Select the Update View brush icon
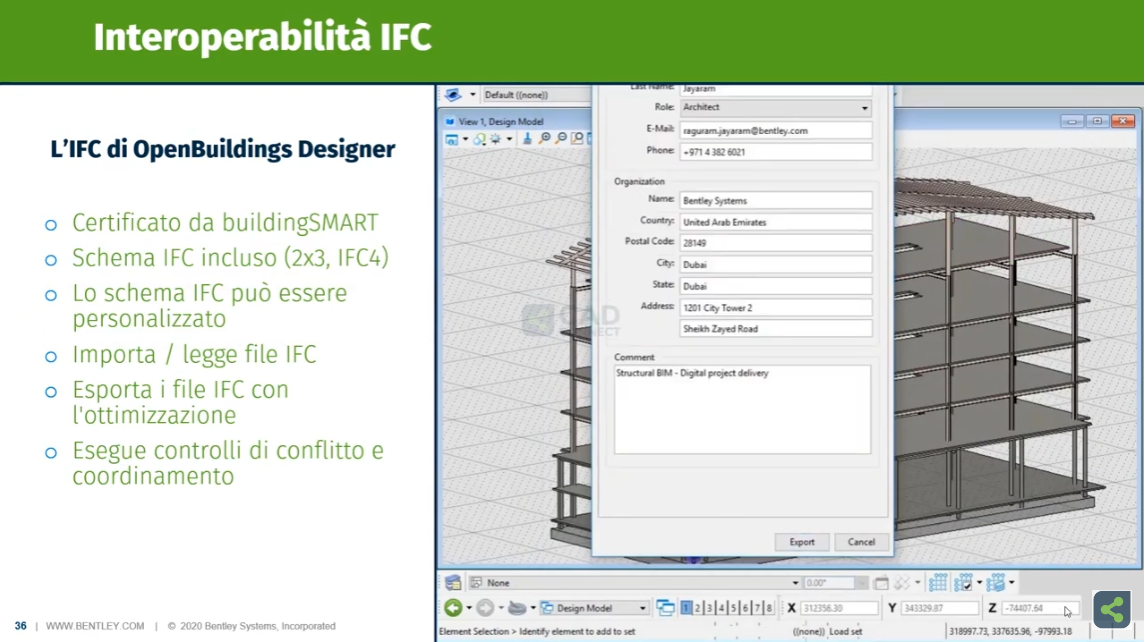This screenshot has height=642, width=1145. [x=527, y=139]
